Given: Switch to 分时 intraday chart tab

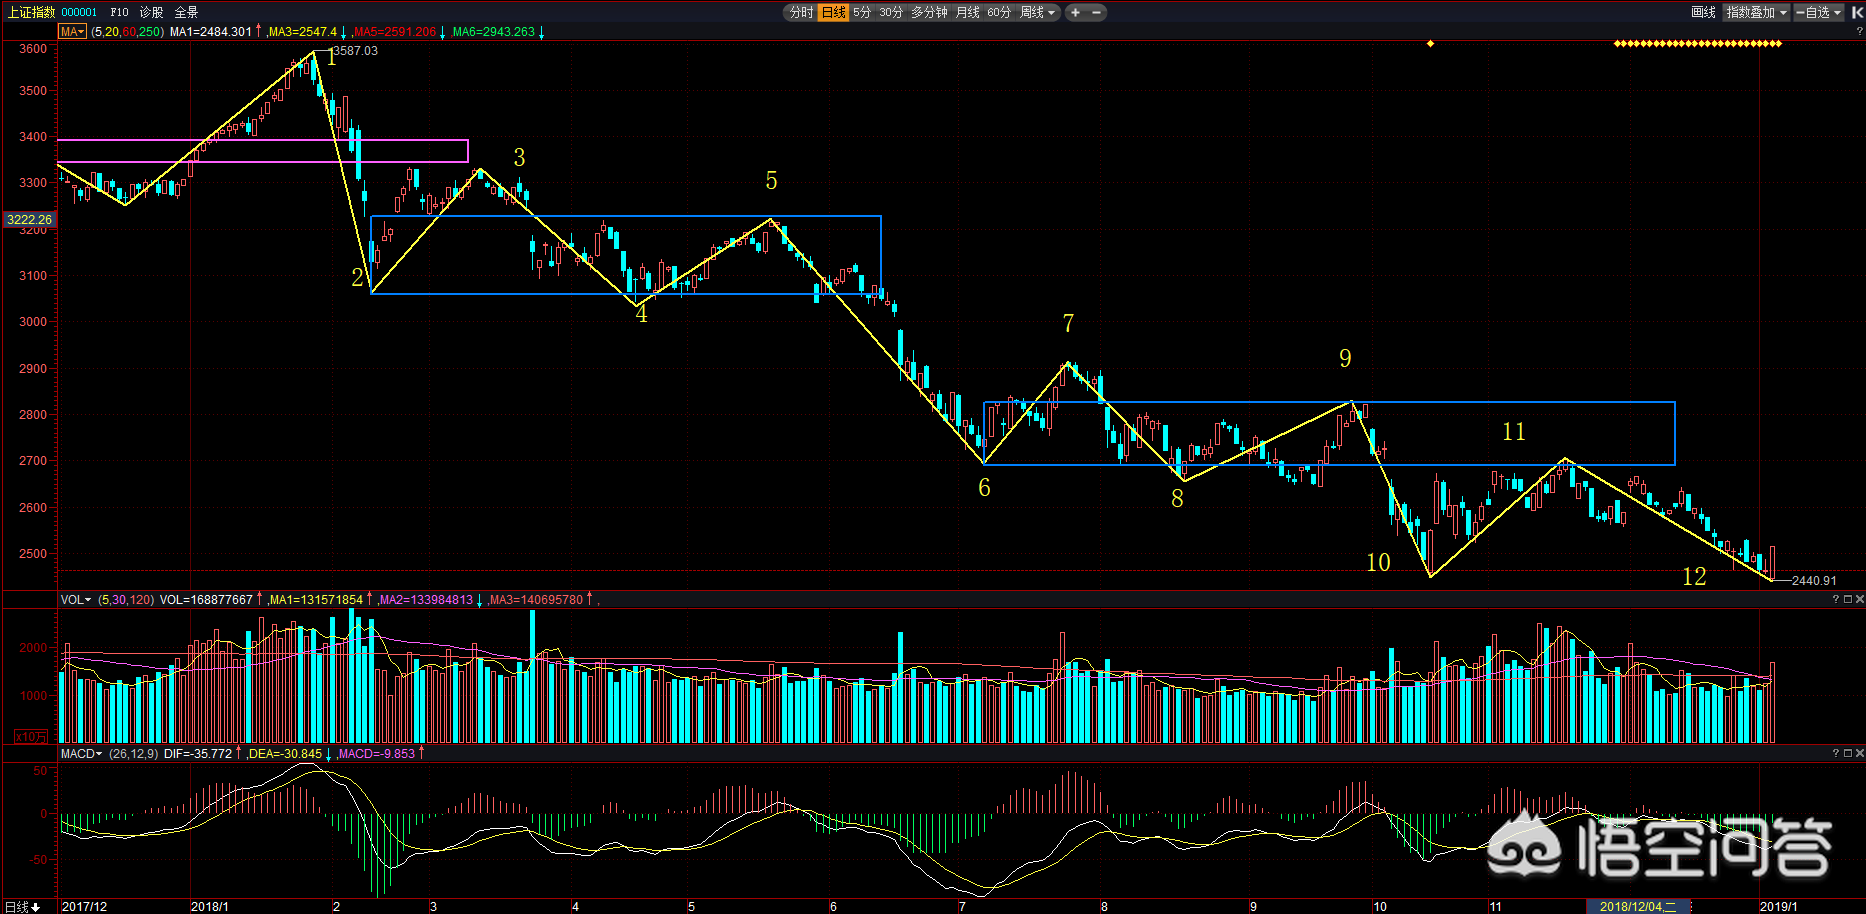Looking at the screenshot, I should pos(801,12).
